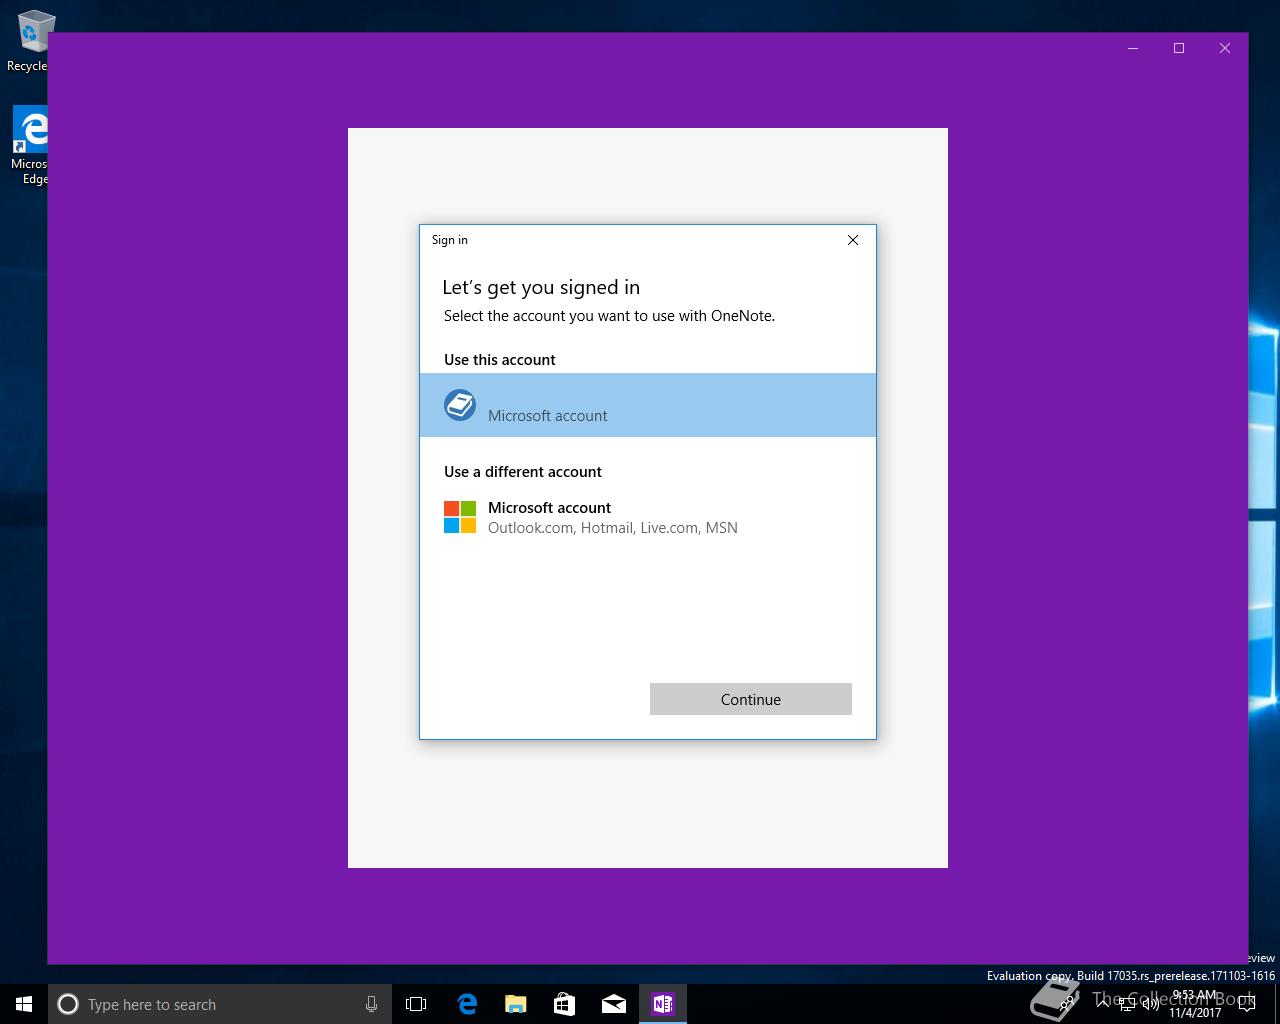Click the Cortana circle icon
The height and width of the screenshot is (1024, 1280).
[x=68, y=1004]
